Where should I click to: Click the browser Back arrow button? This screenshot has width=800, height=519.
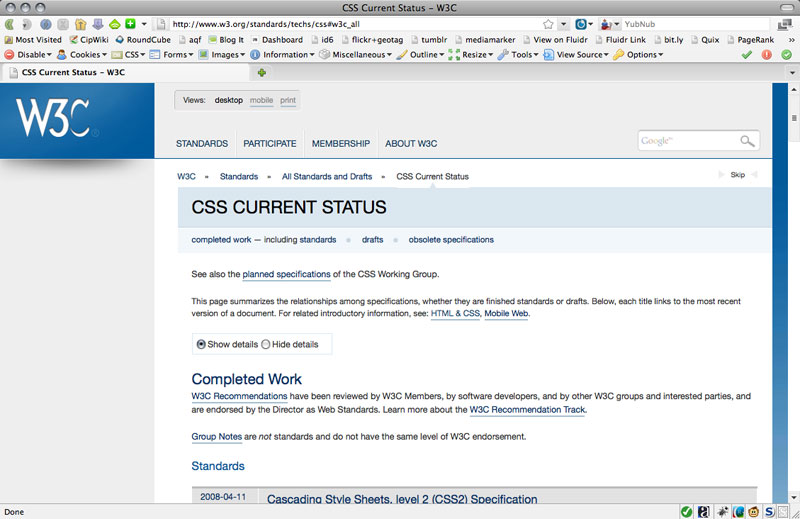10,23
